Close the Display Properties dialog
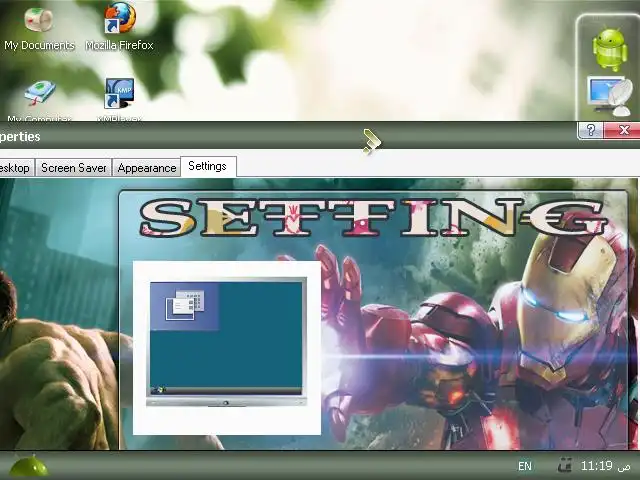The width and height of the screenshot is (640, 480). click(622, 131)
